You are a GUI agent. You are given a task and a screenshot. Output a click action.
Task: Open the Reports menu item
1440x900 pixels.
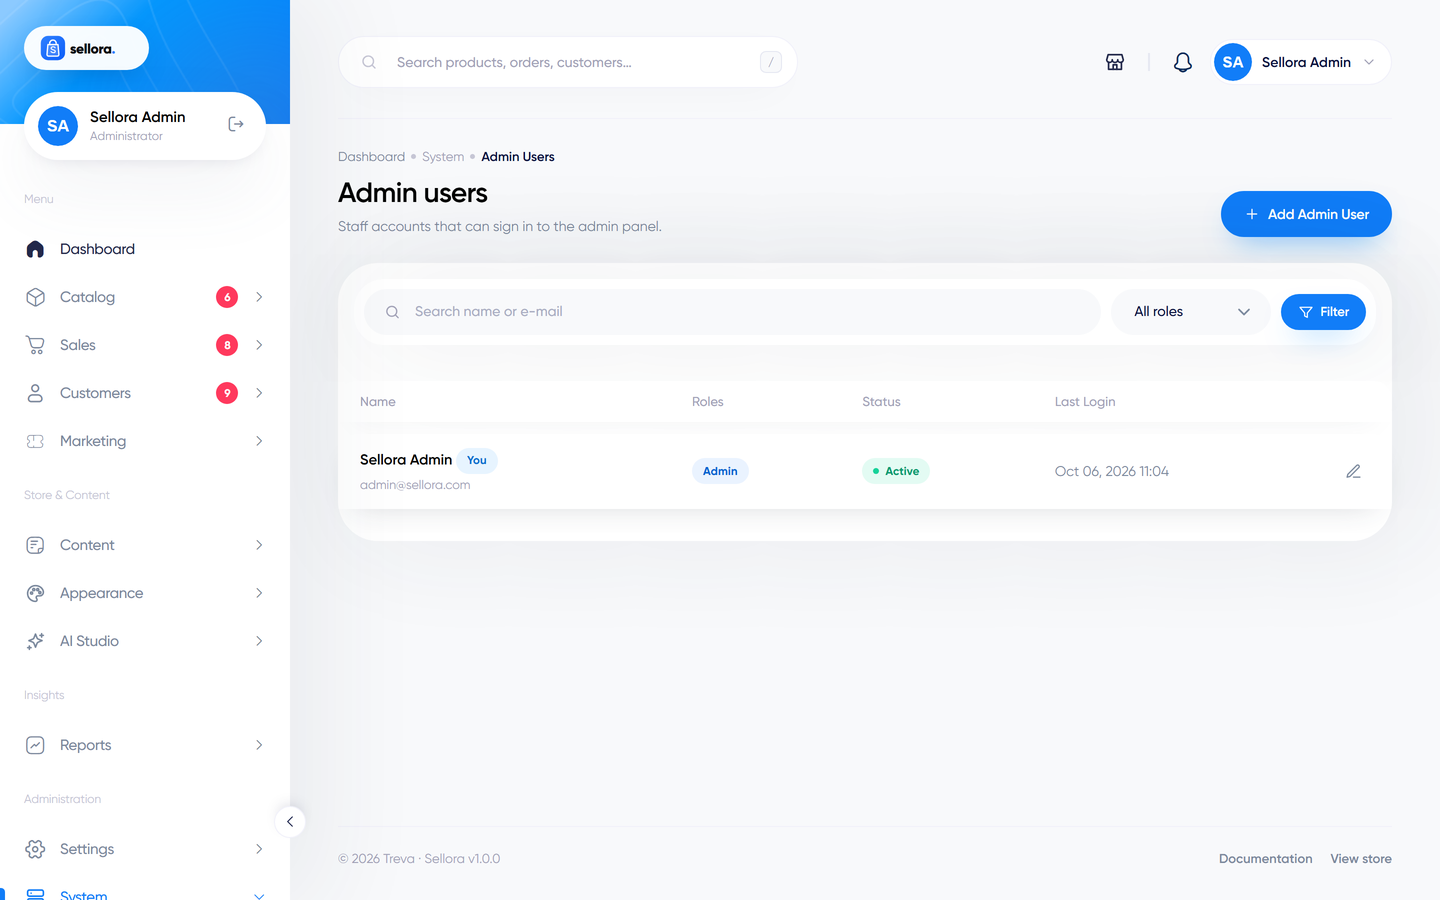[x=145, y=745]
